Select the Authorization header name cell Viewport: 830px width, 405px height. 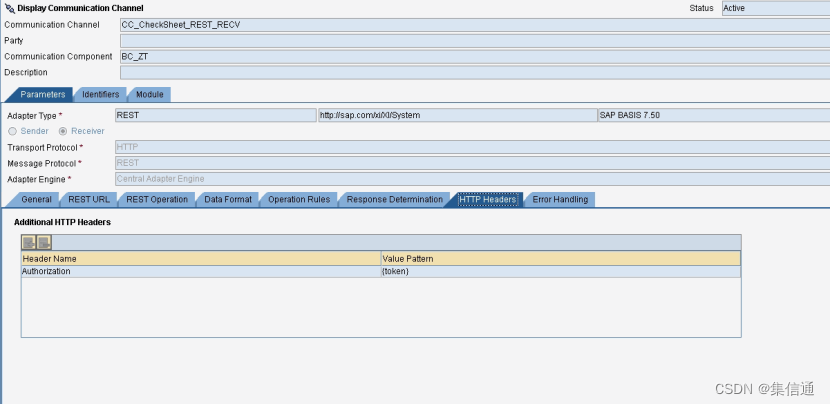pos(201,272)
